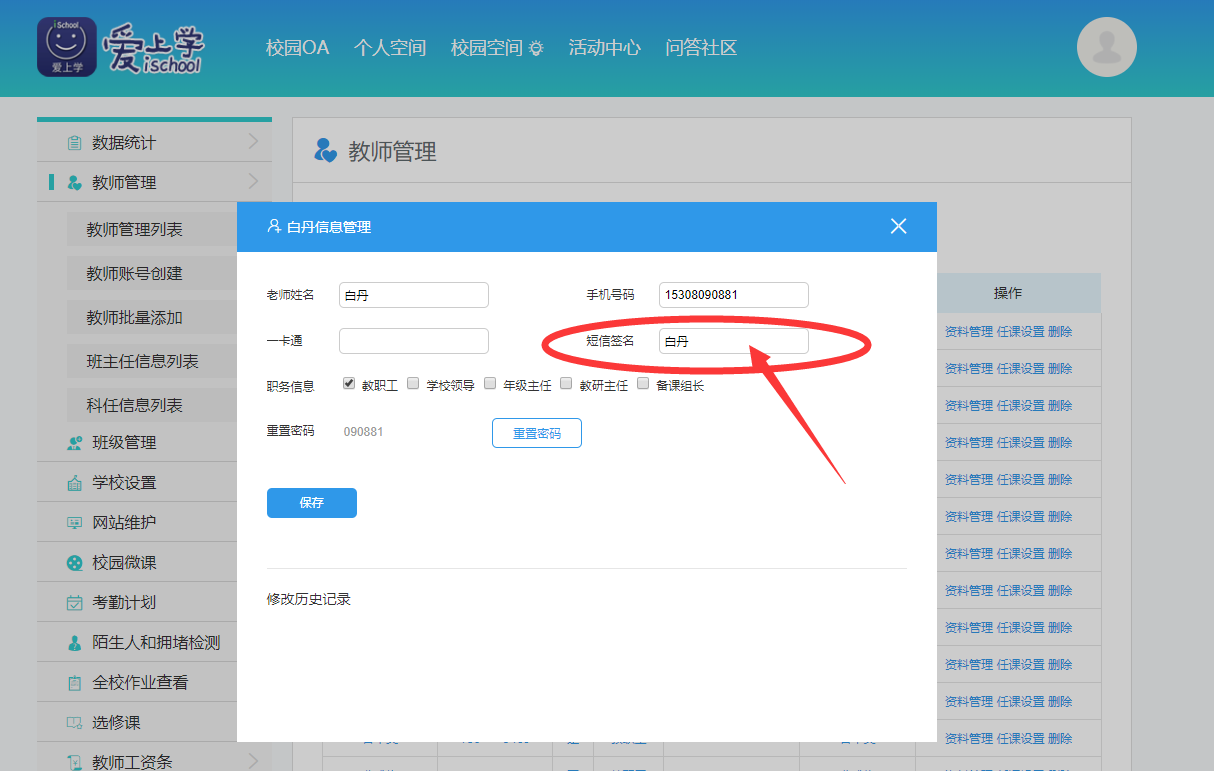The height and width of the screenshot is (771, 1214).
Task: Click the 网站维护 monitor icon
Action: (74, 523)
